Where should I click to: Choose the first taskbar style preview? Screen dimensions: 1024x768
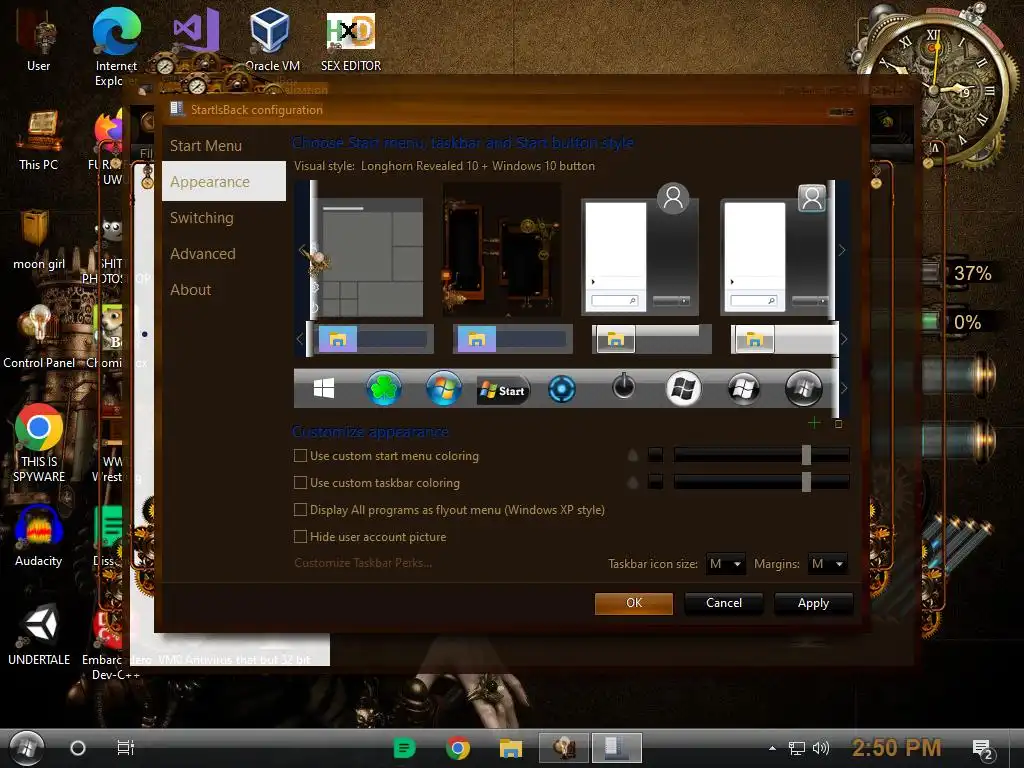point(374,339)
